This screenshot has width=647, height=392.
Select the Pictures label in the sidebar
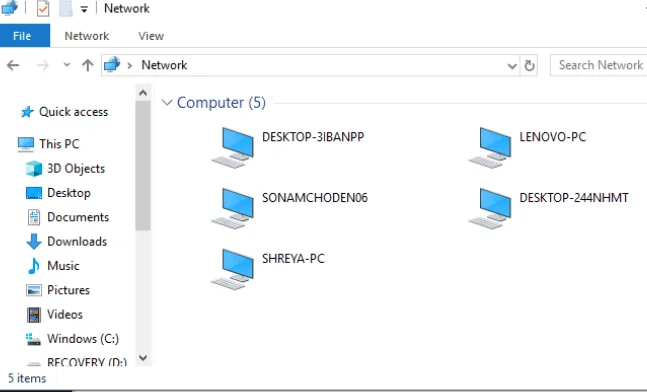pos(68,290)
